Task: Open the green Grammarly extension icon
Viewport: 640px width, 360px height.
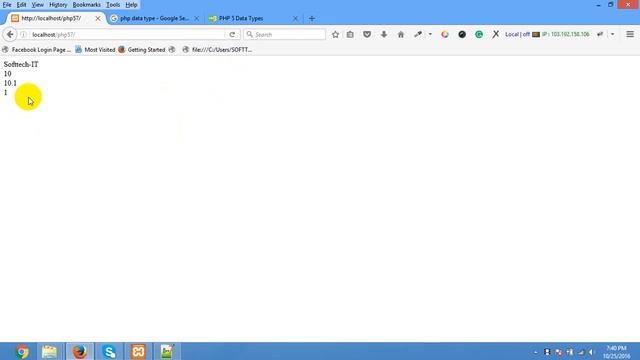Action: 479,35
